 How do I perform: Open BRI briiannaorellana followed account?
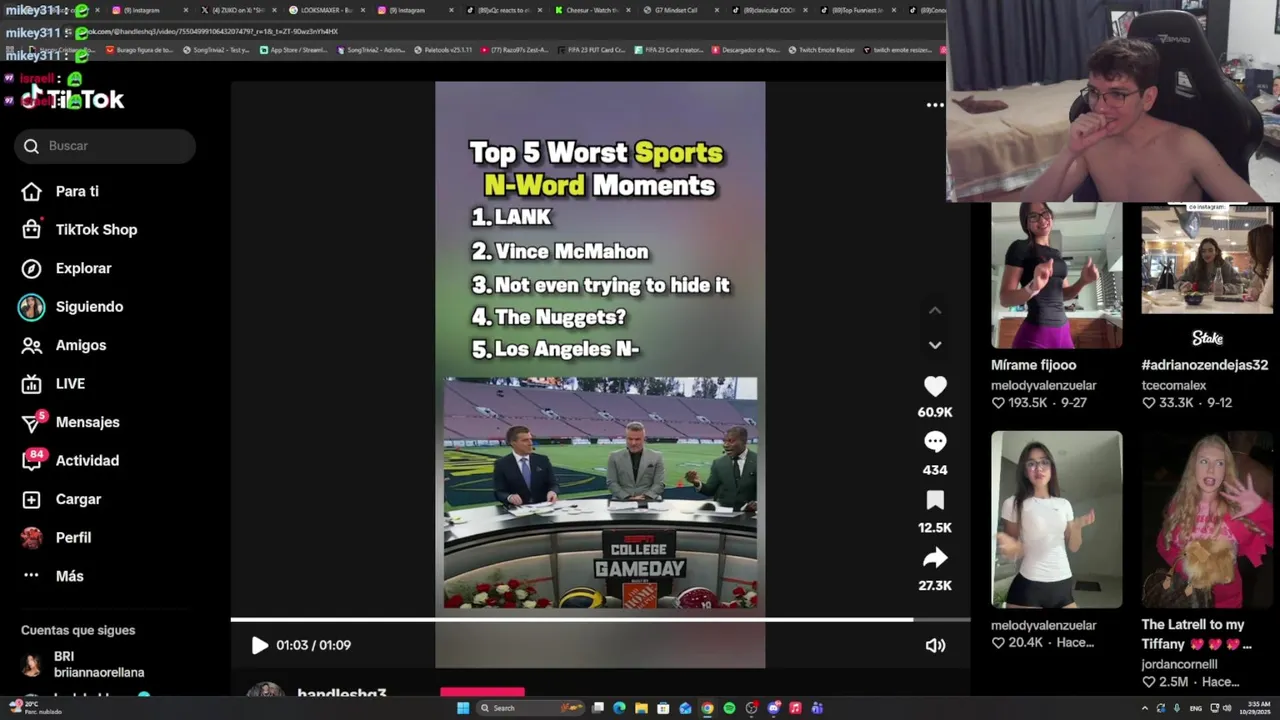[x=85, y=664]
